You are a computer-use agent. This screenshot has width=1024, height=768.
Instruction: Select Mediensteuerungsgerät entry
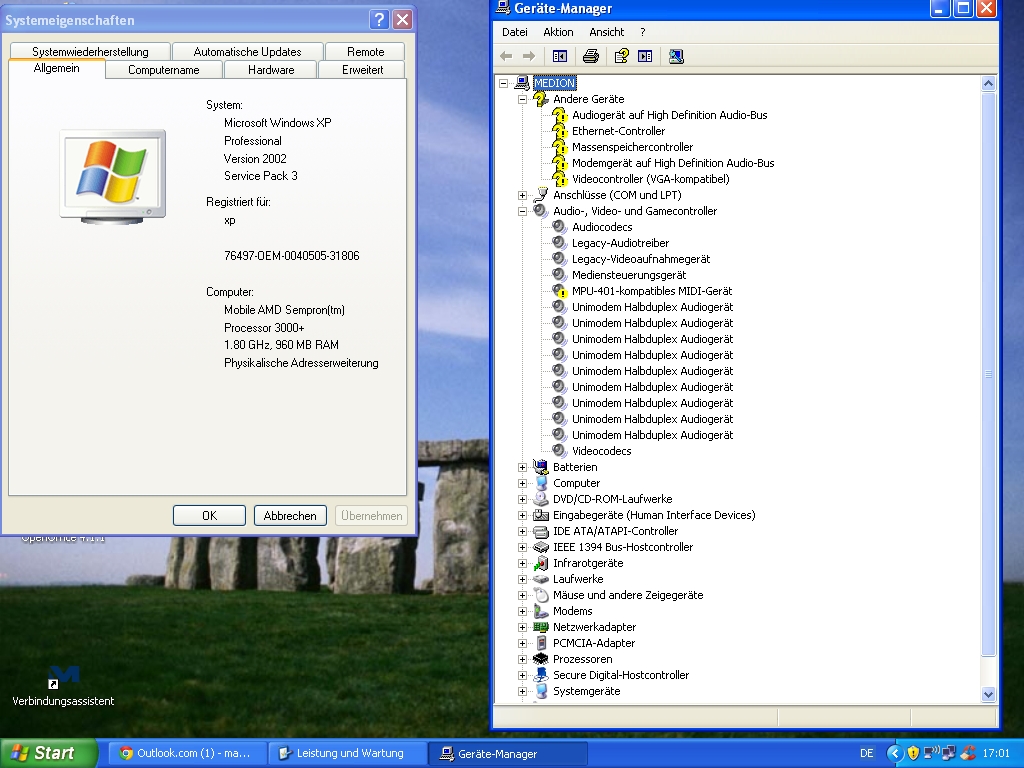[x=629, y=275]
